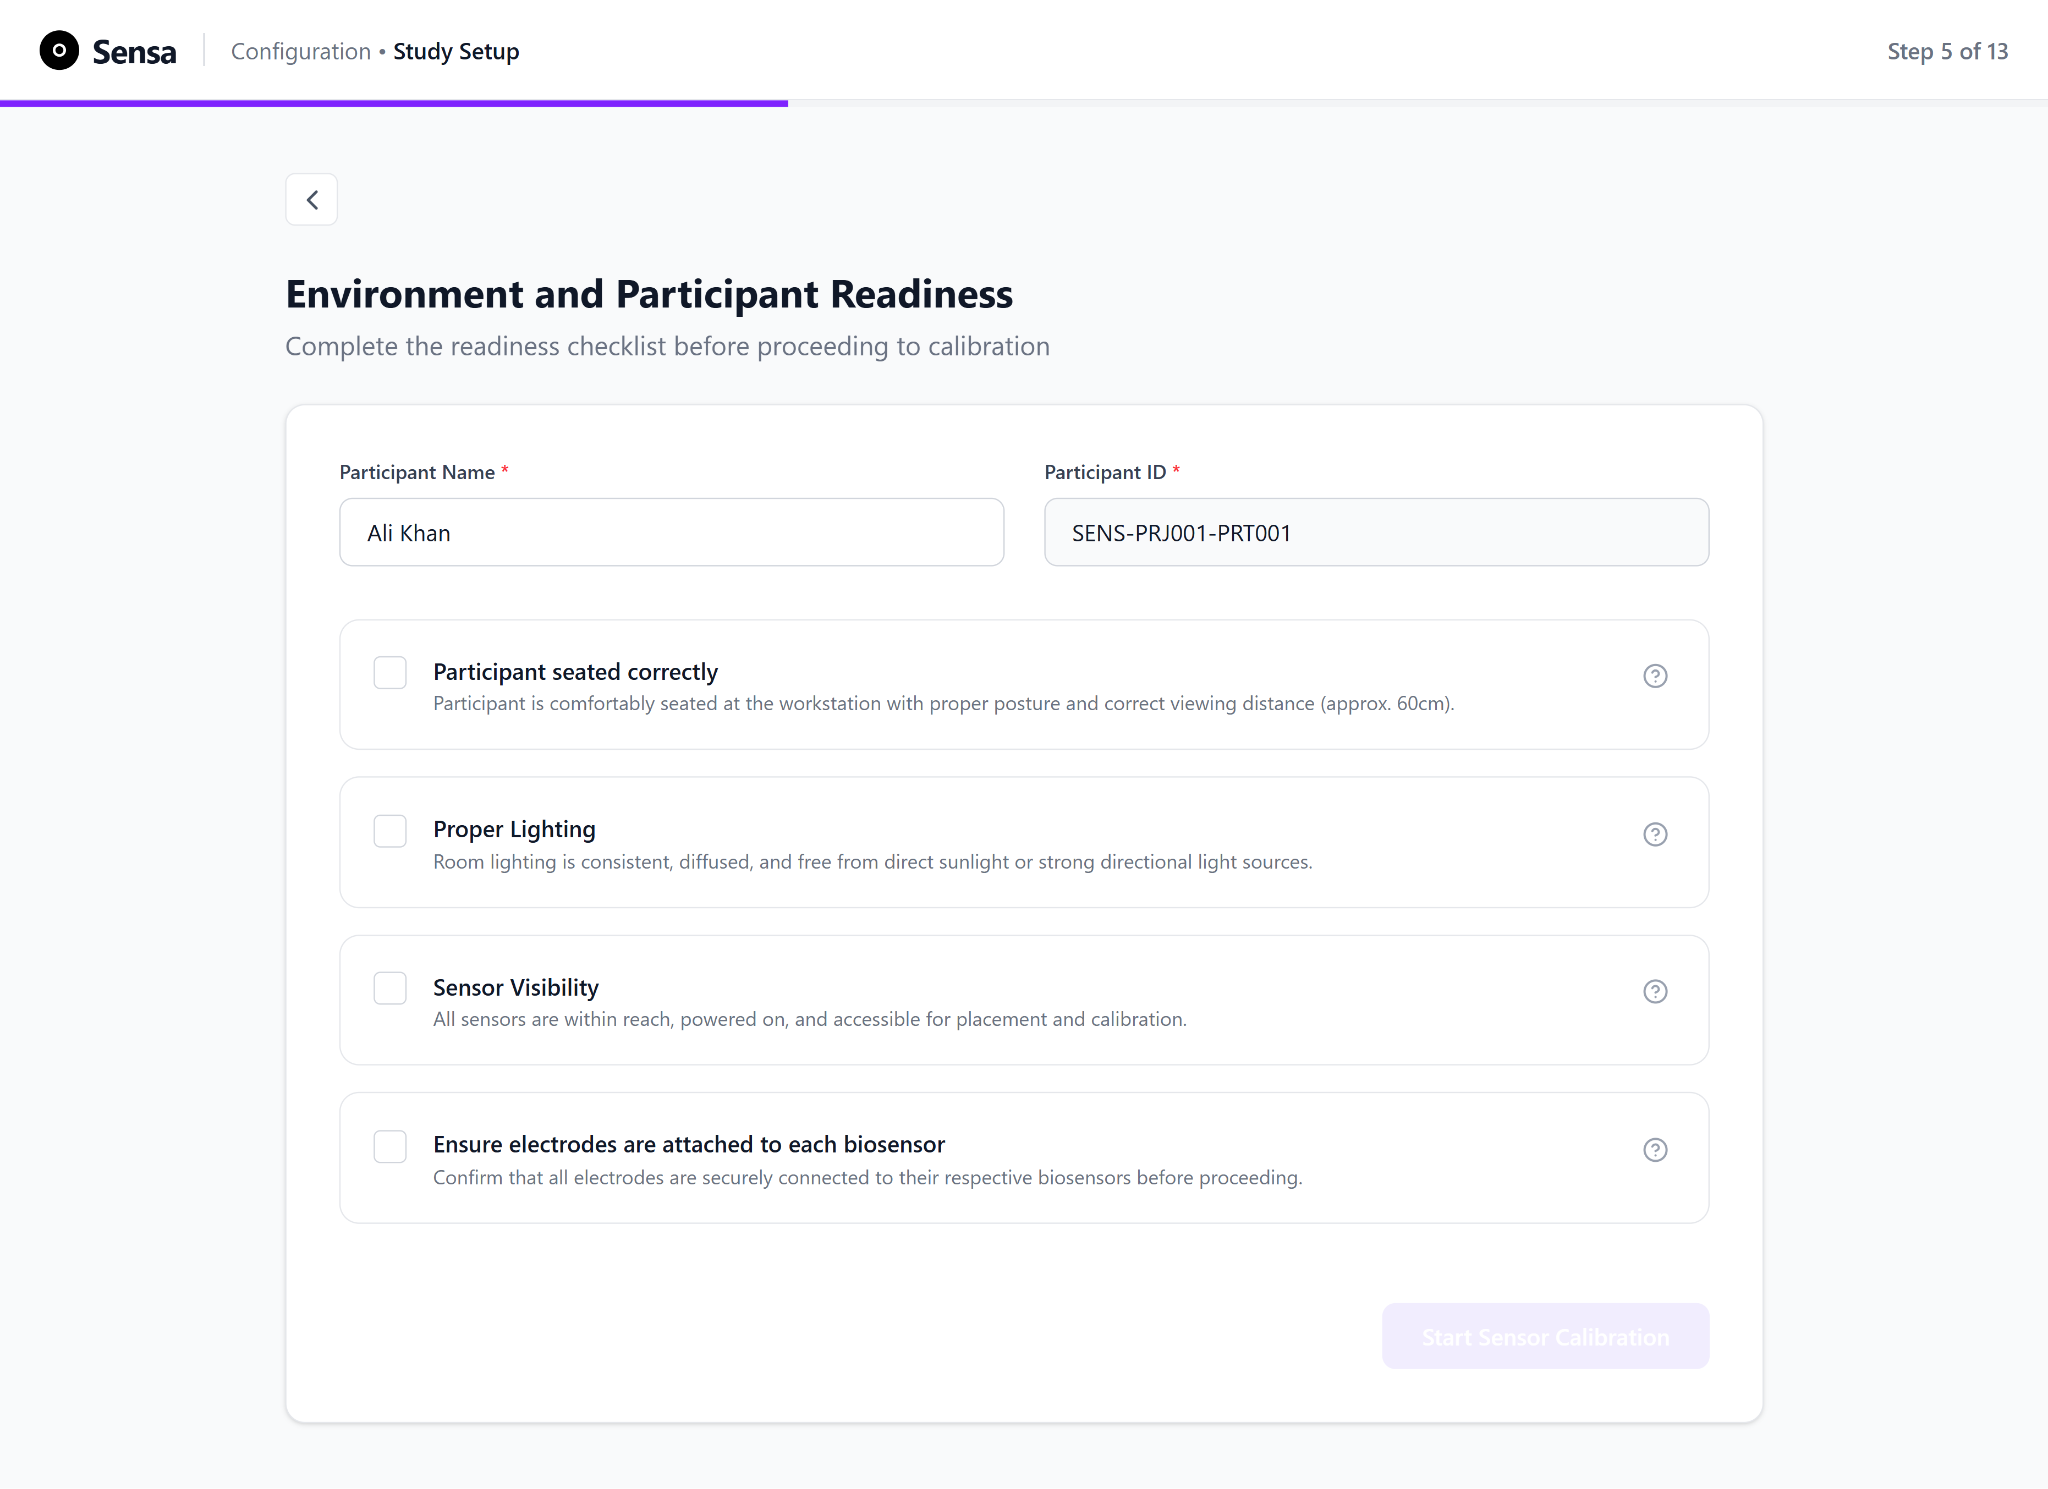Enable the Sensor Visibility checkbox
Viewport: 2048px width, 1489px height.
[390, 988]
